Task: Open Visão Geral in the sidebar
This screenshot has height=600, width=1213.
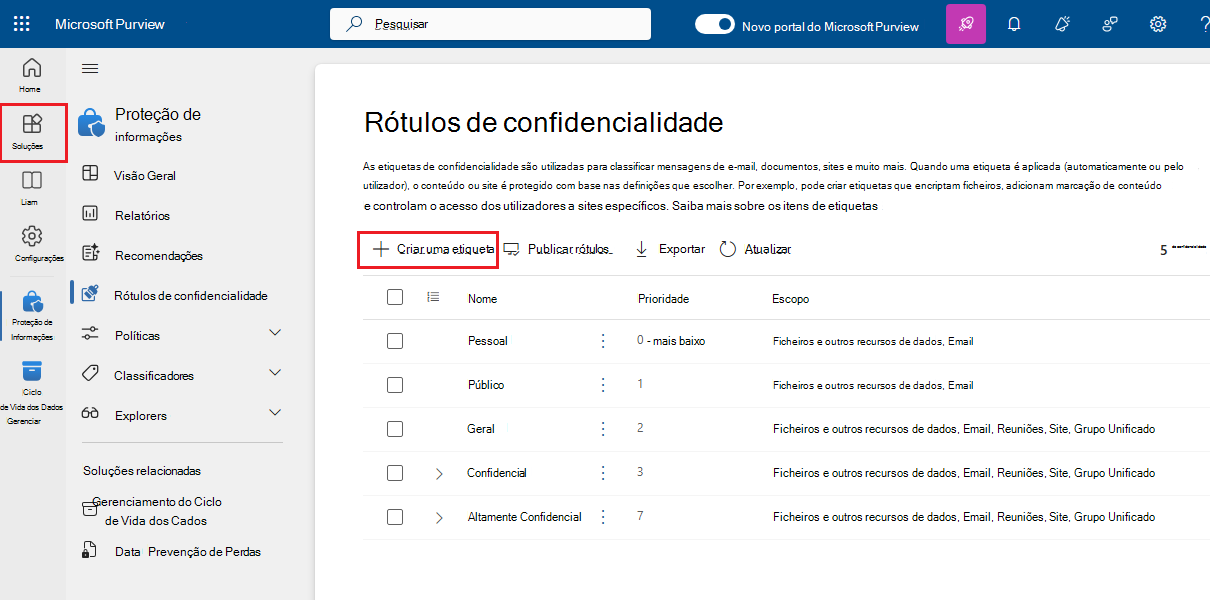Action: click(x=144, y=175)
